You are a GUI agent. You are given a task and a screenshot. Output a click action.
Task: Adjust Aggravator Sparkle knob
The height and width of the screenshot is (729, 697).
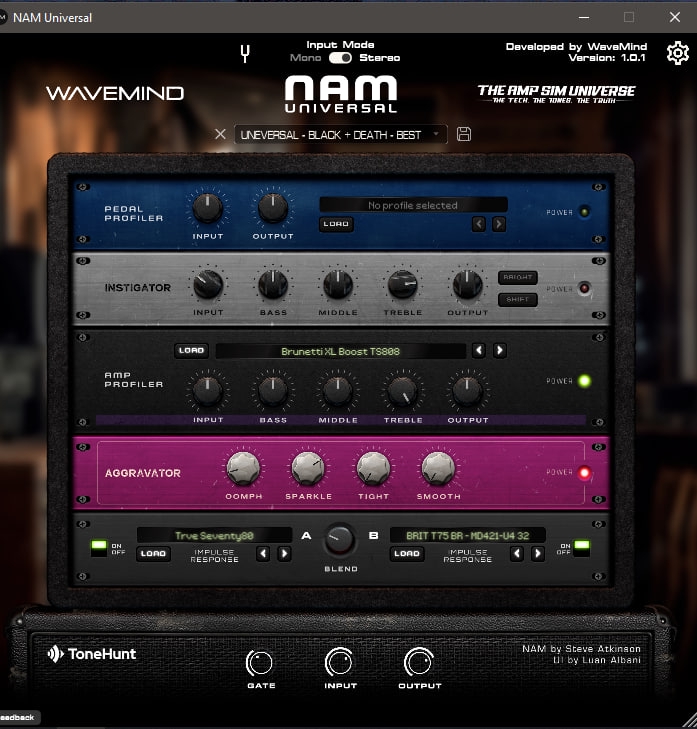coord(308,468)
